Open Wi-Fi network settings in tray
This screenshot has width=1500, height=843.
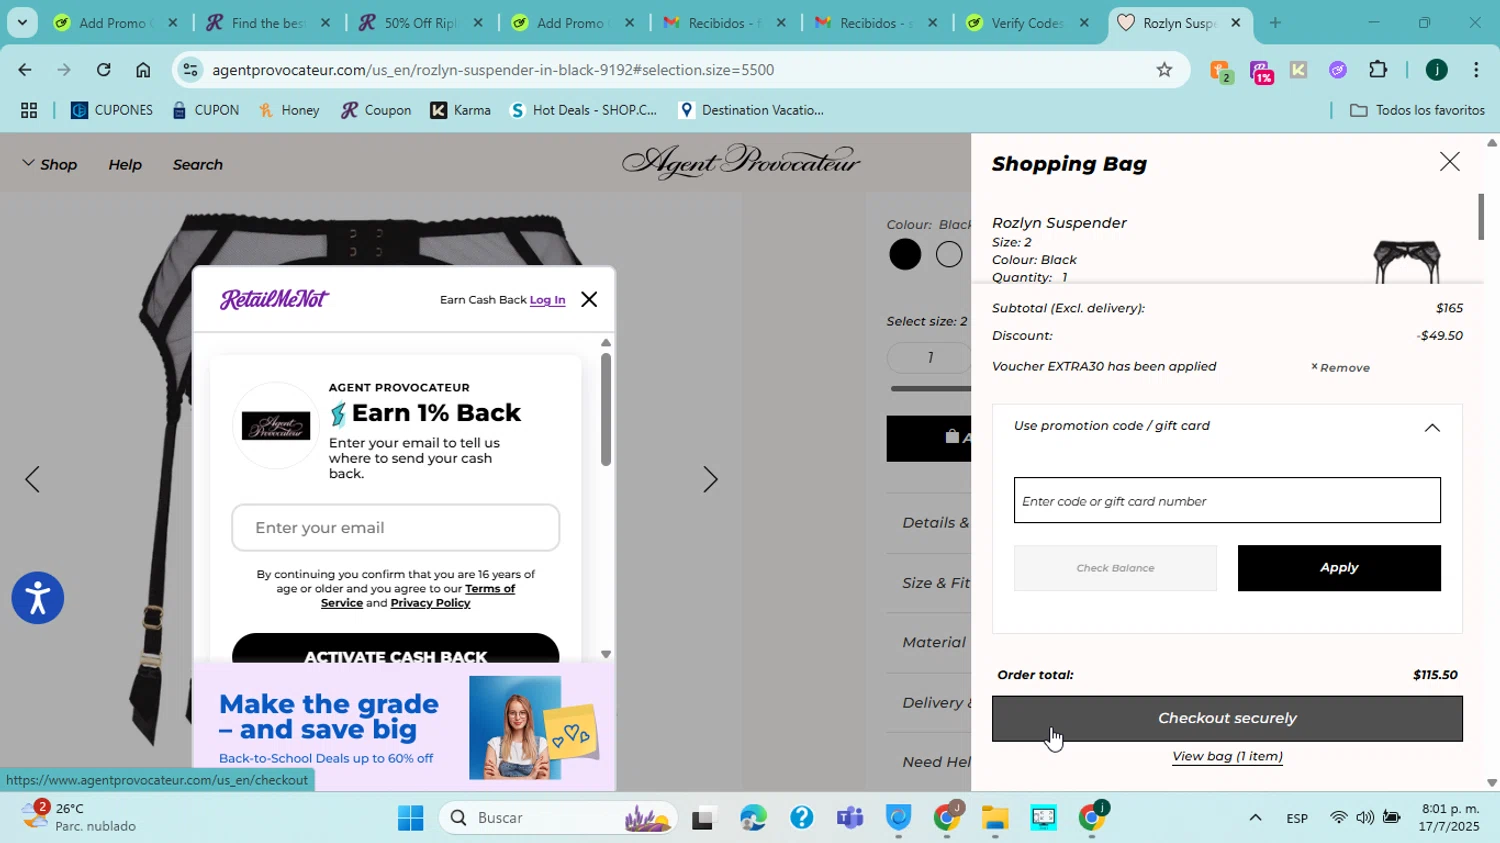[x=1338, y=818]
